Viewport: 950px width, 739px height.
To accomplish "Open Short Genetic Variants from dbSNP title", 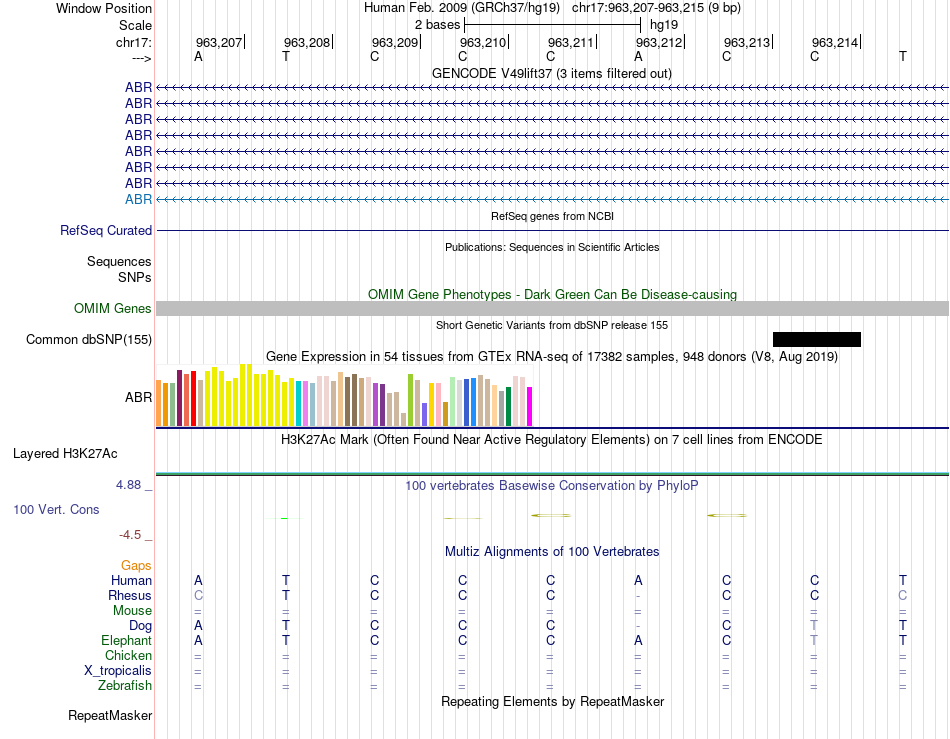I will point(552,325).
